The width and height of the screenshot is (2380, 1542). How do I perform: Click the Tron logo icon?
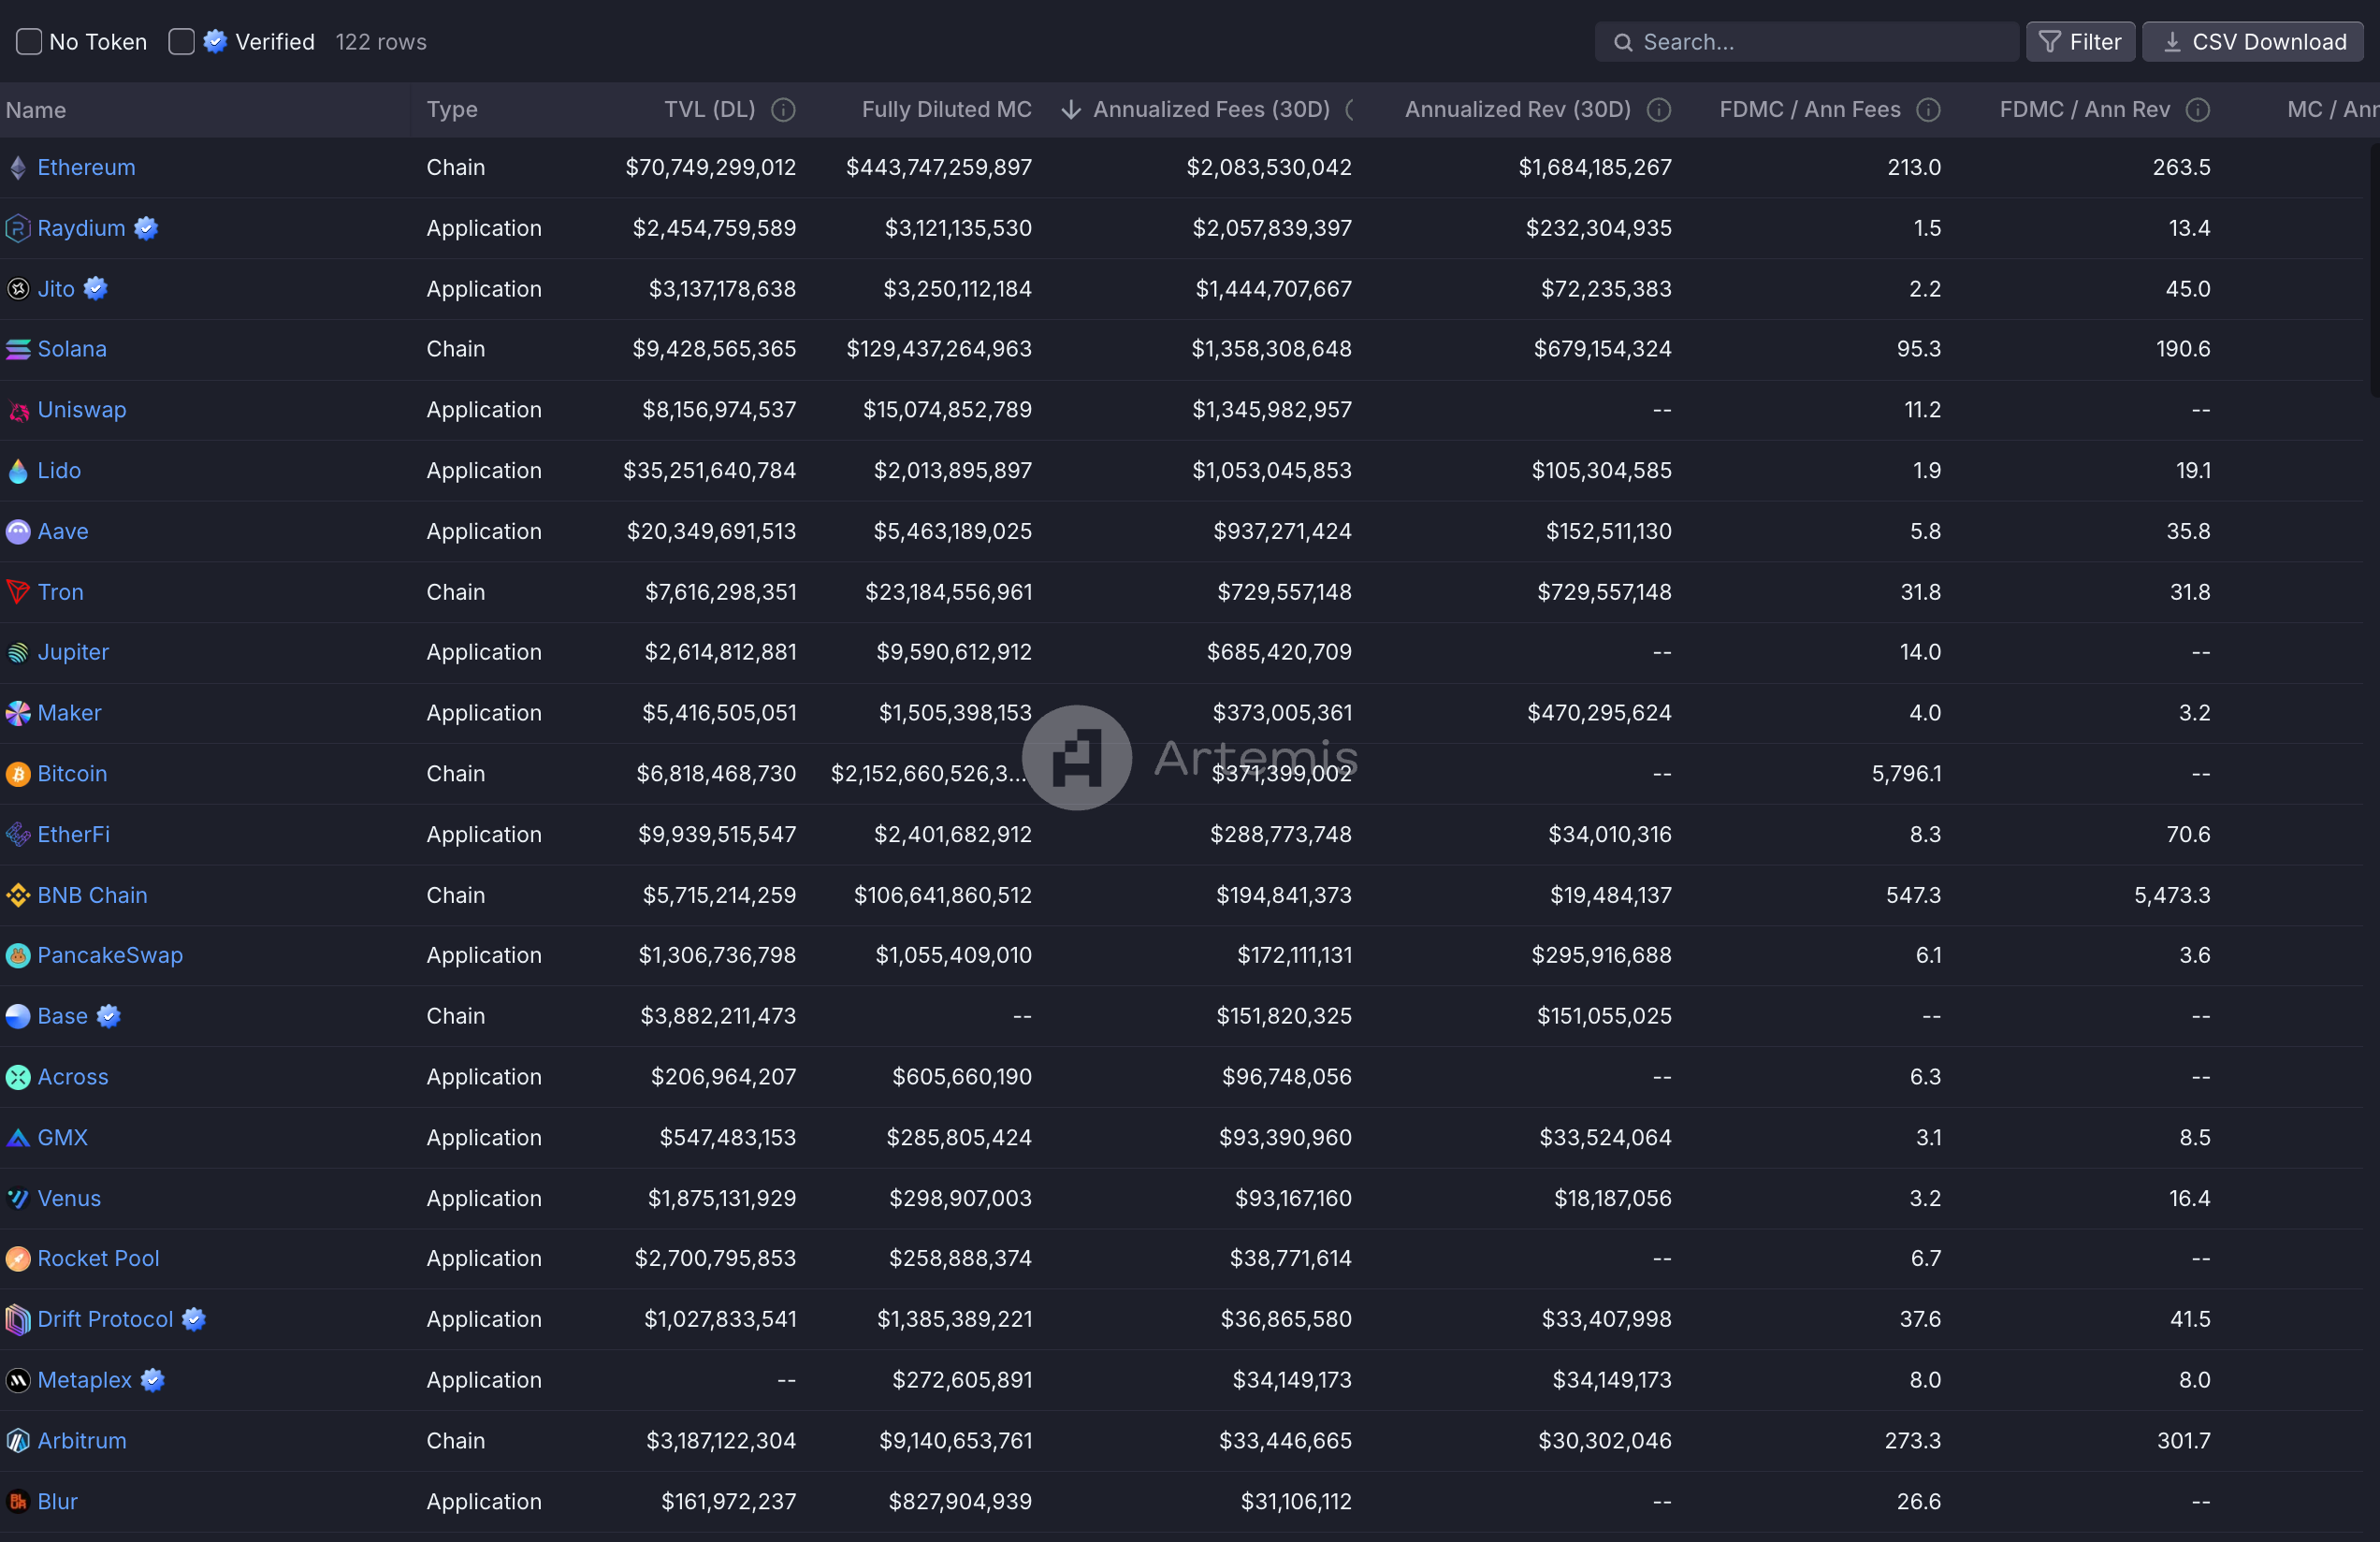(18, 592)
